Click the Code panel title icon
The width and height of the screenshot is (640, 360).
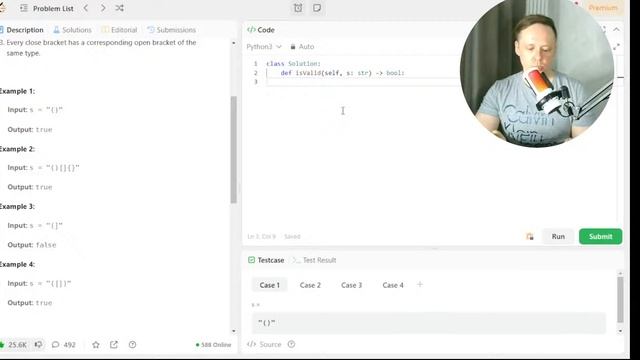coord(251,29)
